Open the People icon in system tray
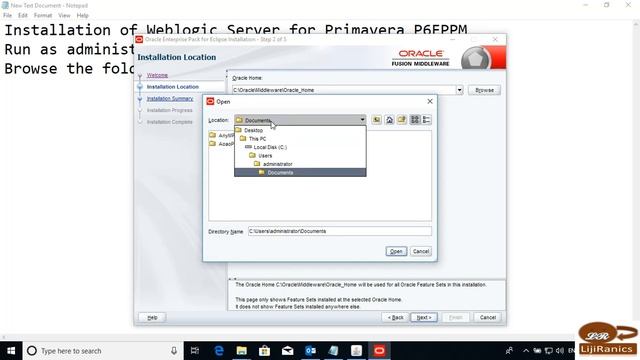640x360 pixels. [x=509, y=351]
